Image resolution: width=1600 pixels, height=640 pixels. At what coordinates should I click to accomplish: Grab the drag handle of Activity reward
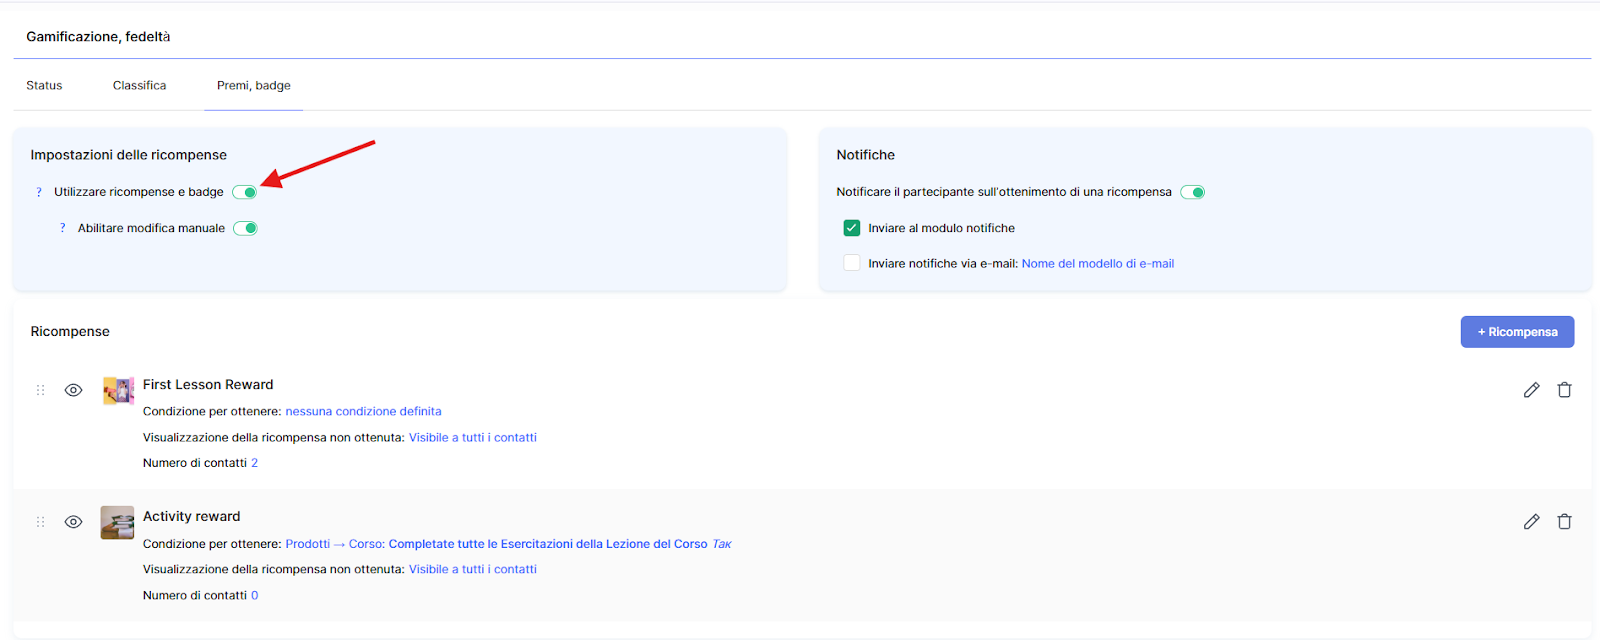tap(41, 522)
